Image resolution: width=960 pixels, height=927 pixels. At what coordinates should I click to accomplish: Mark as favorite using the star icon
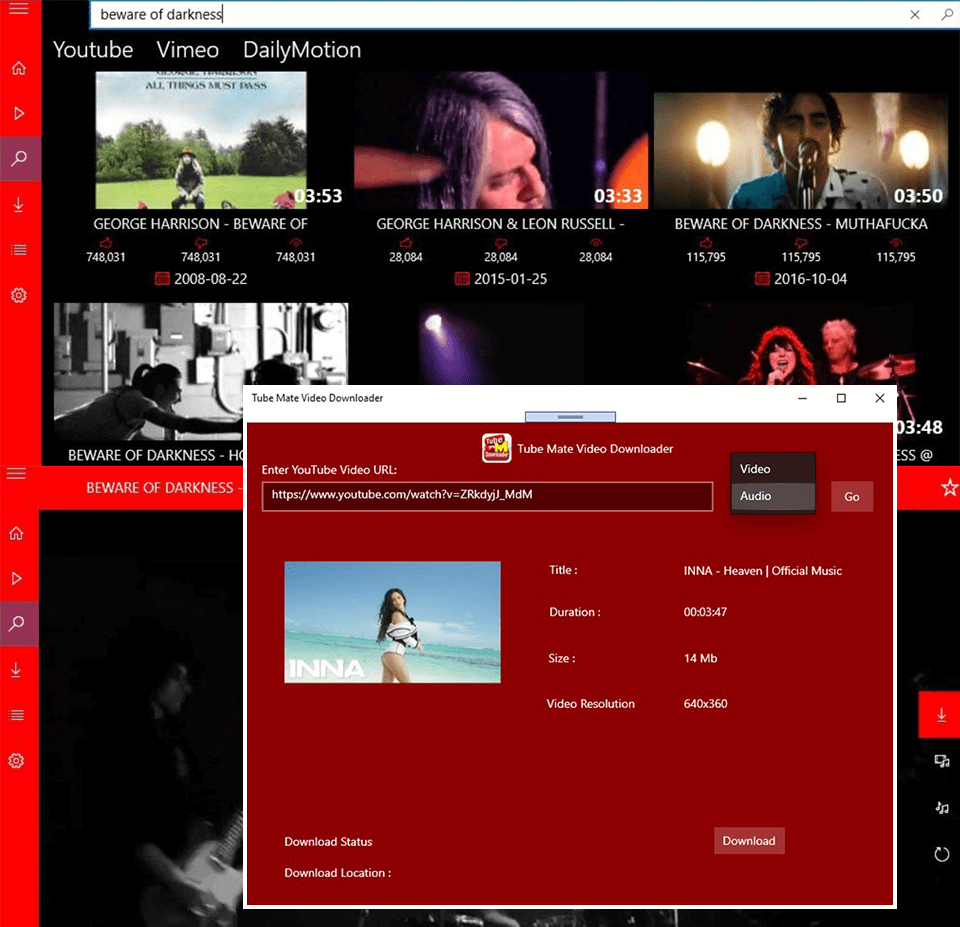pos(949,487)
